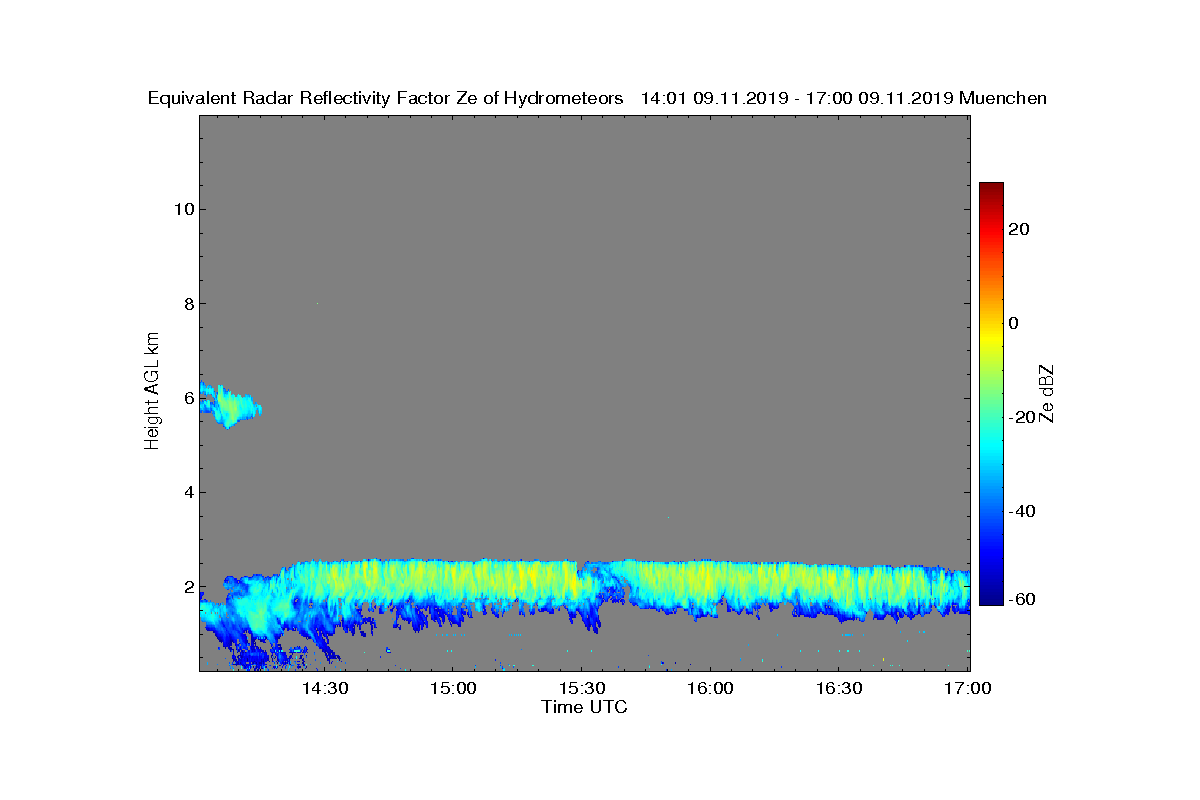Click the 14:30 time tick label
The width and height of the screenshot is (1200, 800).
[325, 689]
